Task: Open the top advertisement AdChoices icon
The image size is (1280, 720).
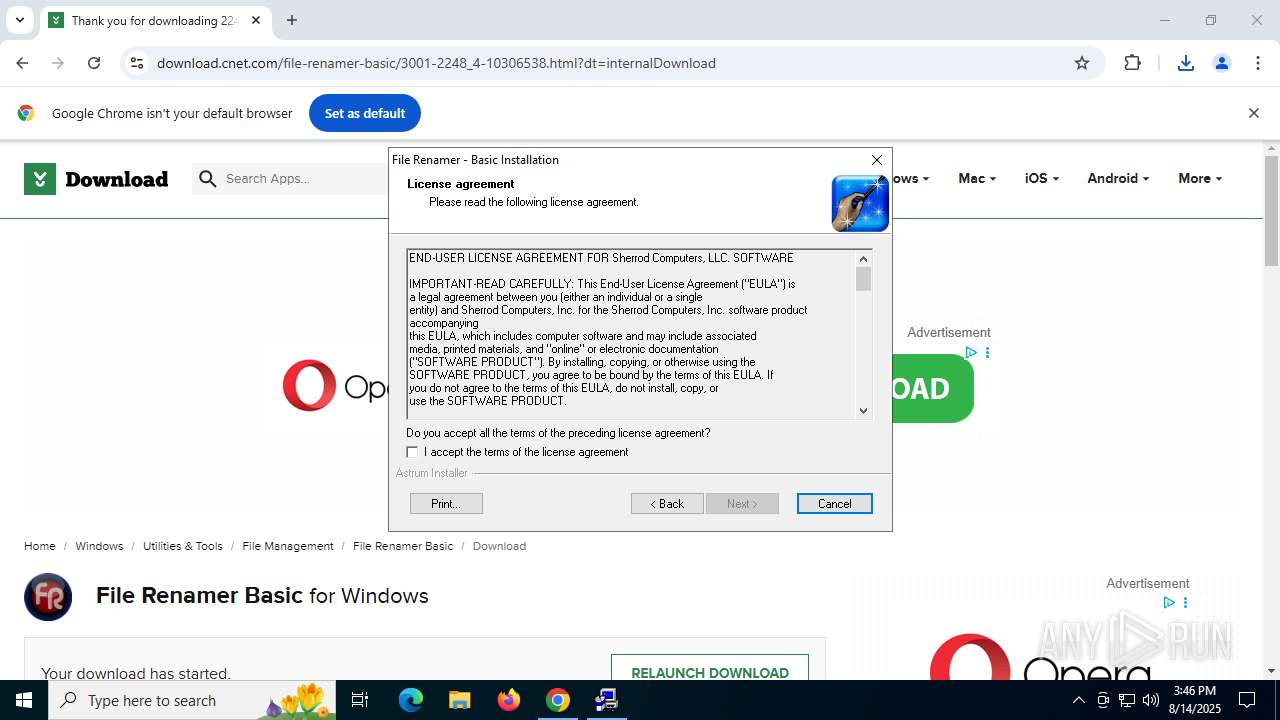Action: 970,353
